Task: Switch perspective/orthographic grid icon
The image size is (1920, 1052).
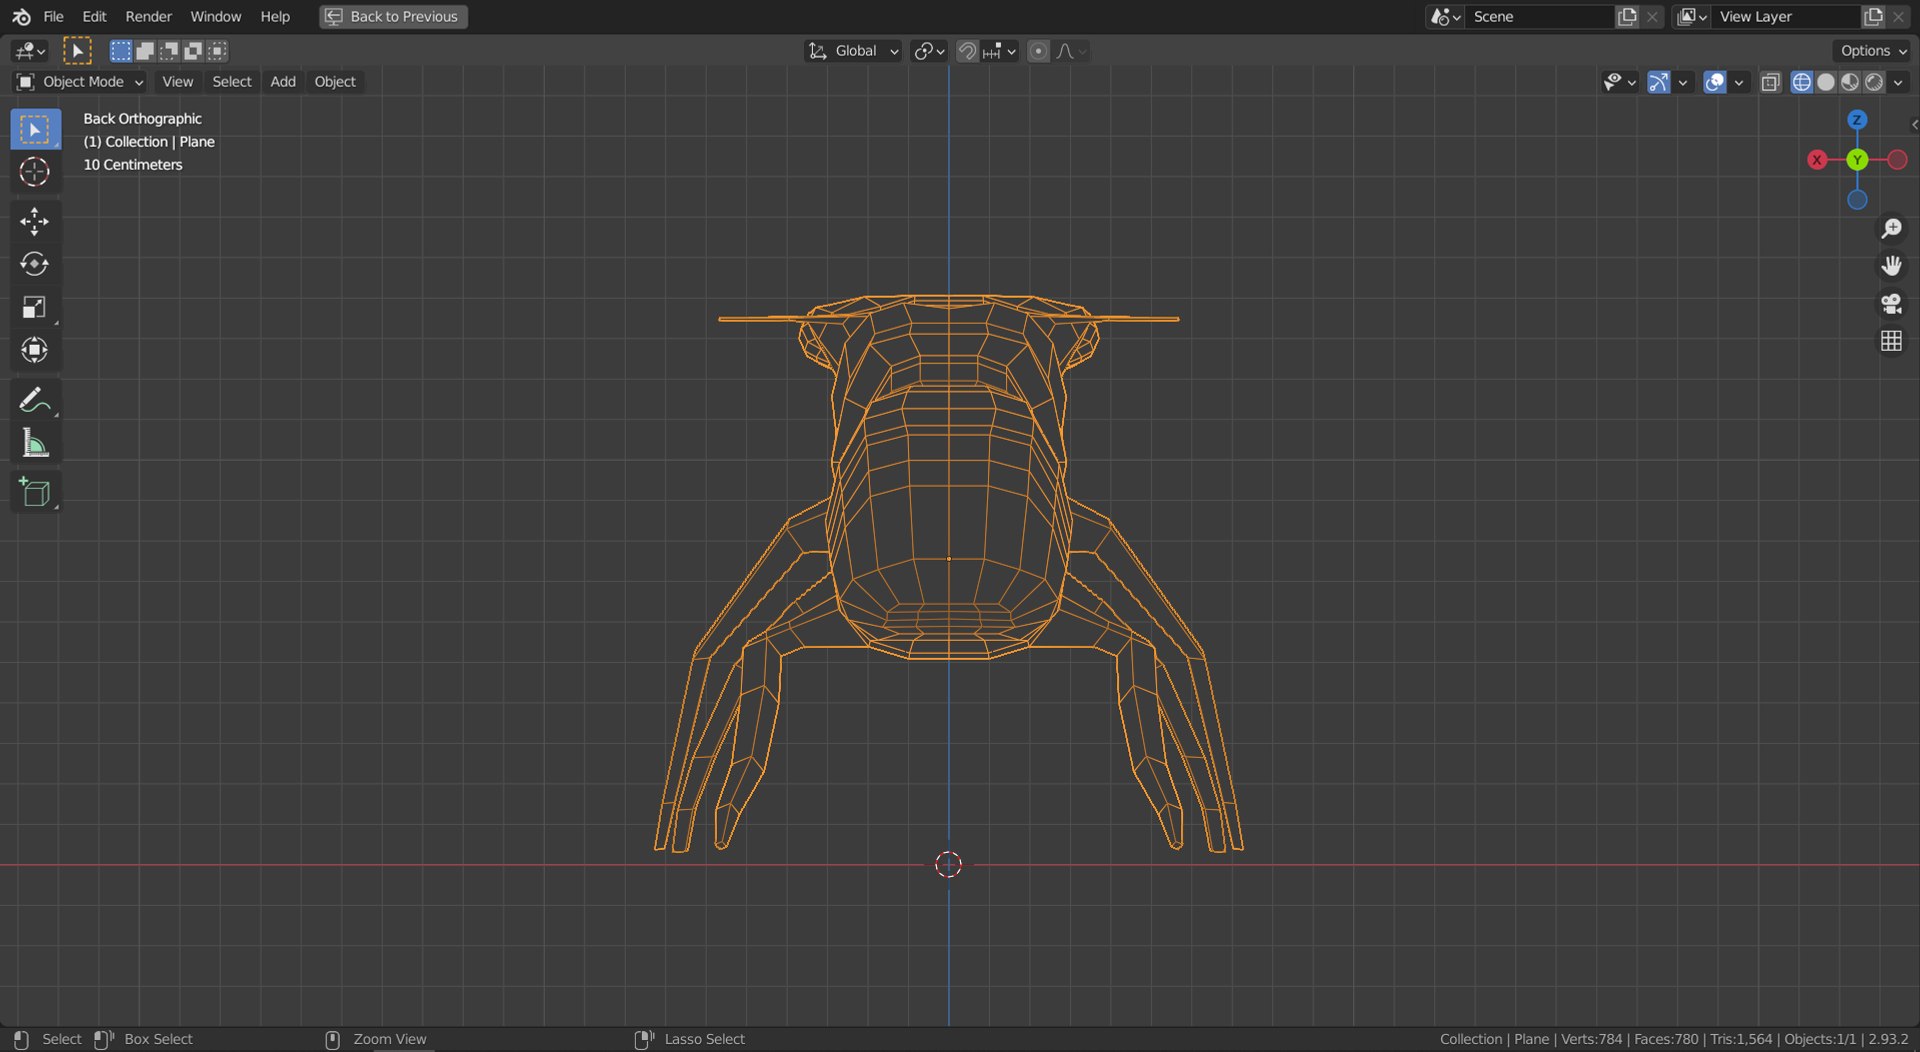Action: coord(1891,341)
